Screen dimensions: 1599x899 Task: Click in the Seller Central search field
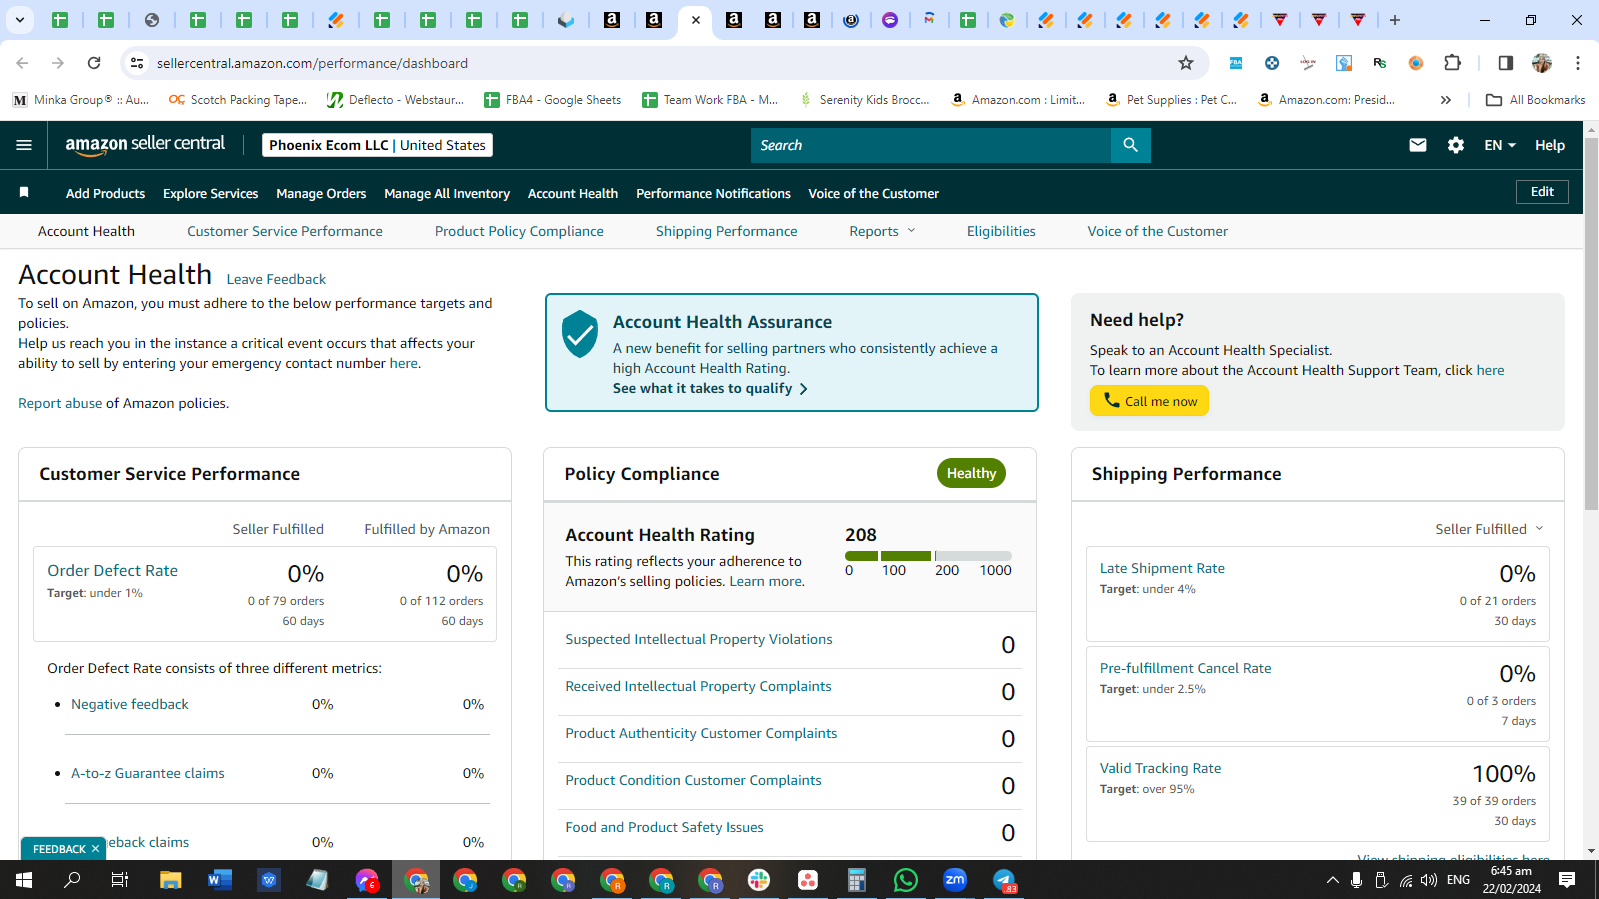pyautogui.click(x=931, y=145)
